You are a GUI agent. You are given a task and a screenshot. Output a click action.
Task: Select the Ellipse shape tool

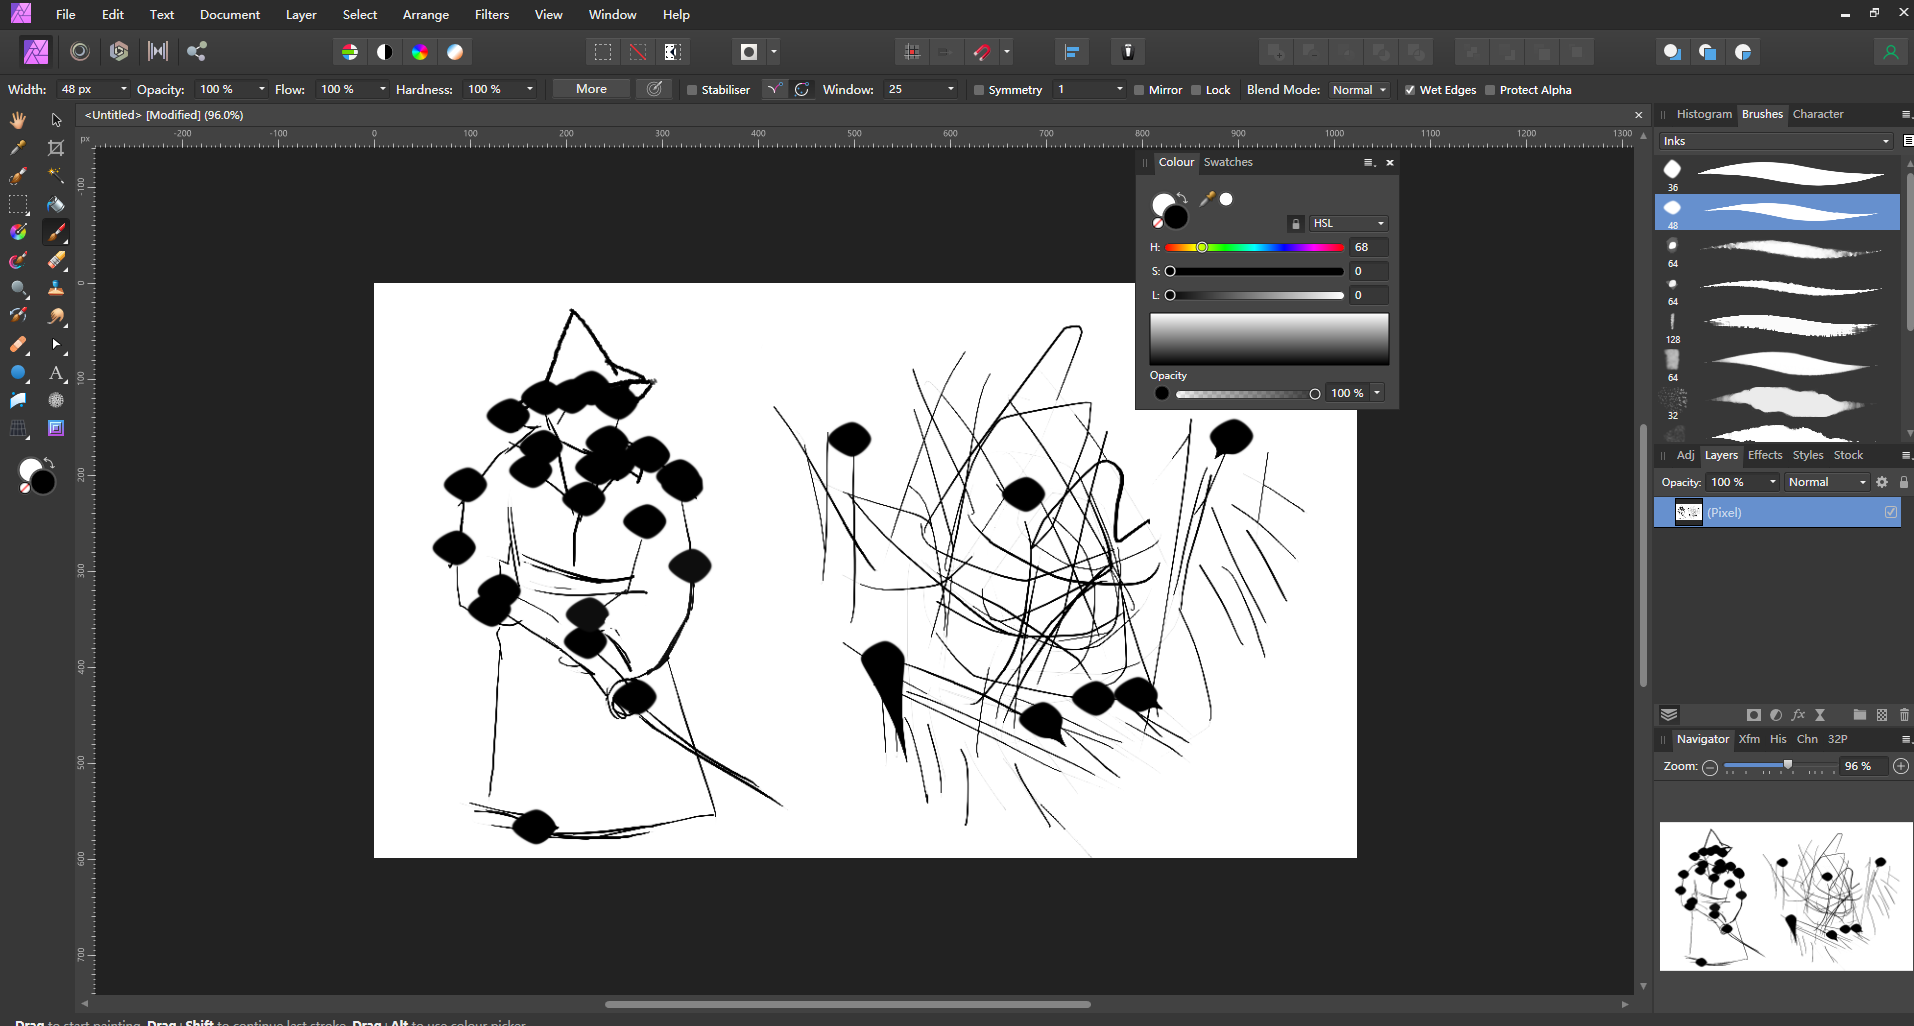pyautogui.click(x=18, y=372)
